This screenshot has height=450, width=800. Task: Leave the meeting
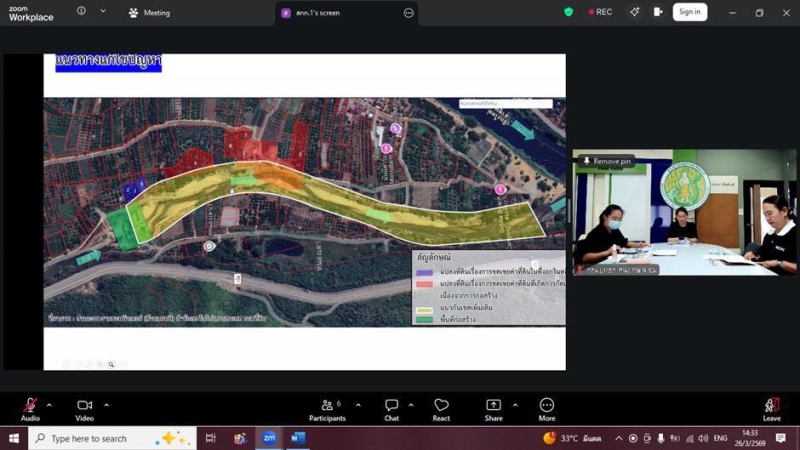click(x=771, y=405)
